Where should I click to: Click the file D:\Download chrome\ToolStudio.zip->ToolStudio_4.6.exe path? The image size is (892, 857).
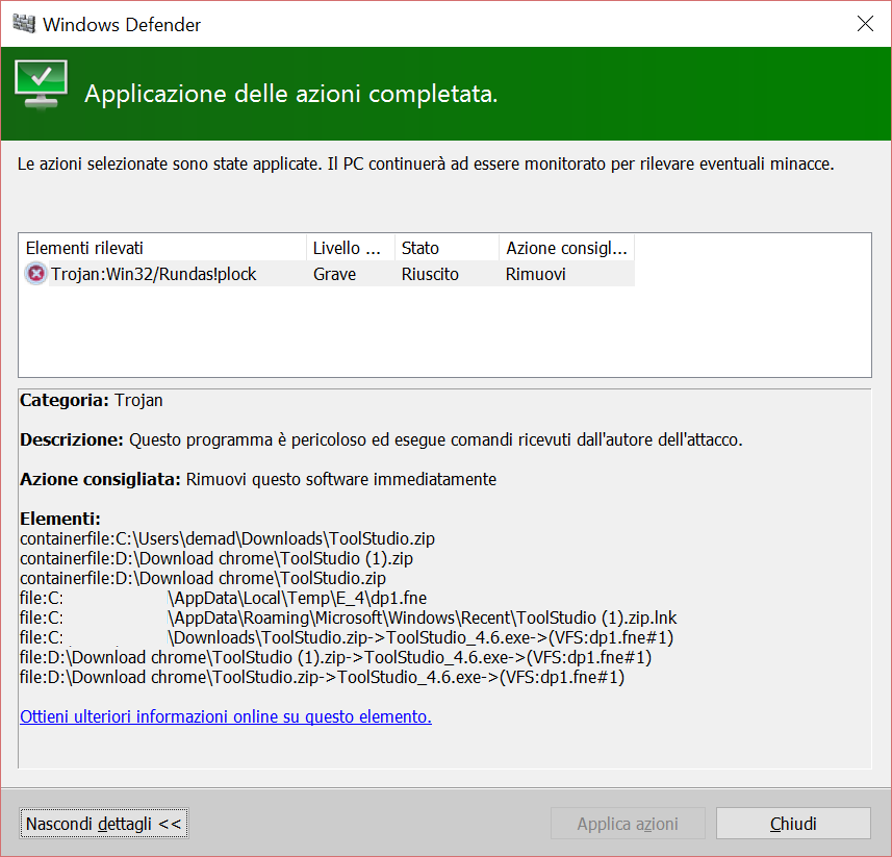pyautogui.click(x=322, y=677)
